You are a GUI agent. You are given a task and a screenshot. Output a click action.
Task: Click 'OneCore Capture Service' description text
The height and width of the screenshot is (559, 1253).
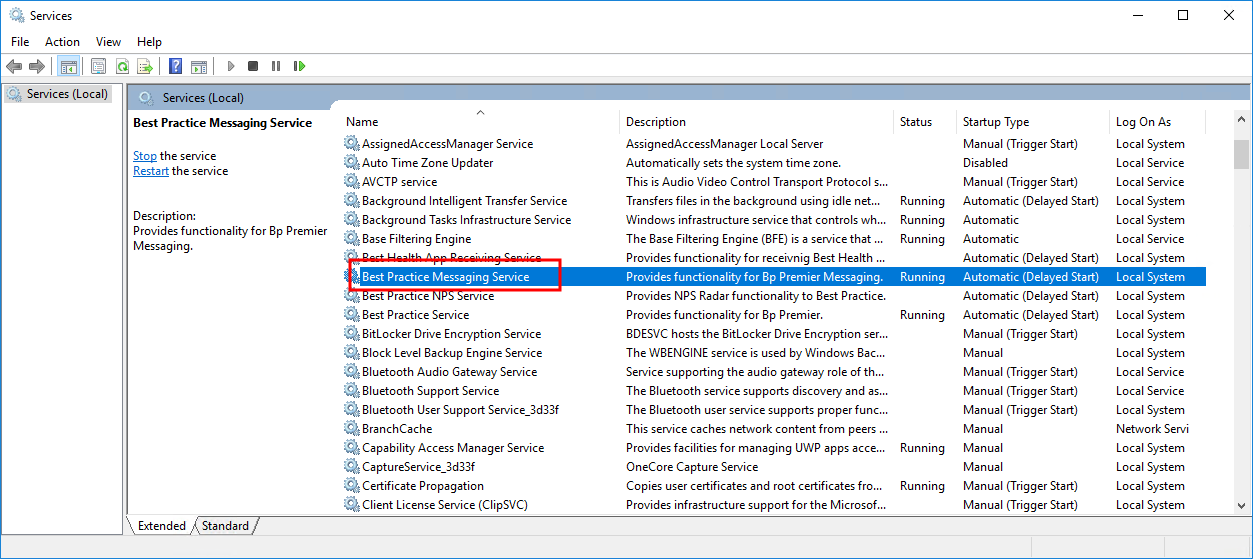click(692, 467)
